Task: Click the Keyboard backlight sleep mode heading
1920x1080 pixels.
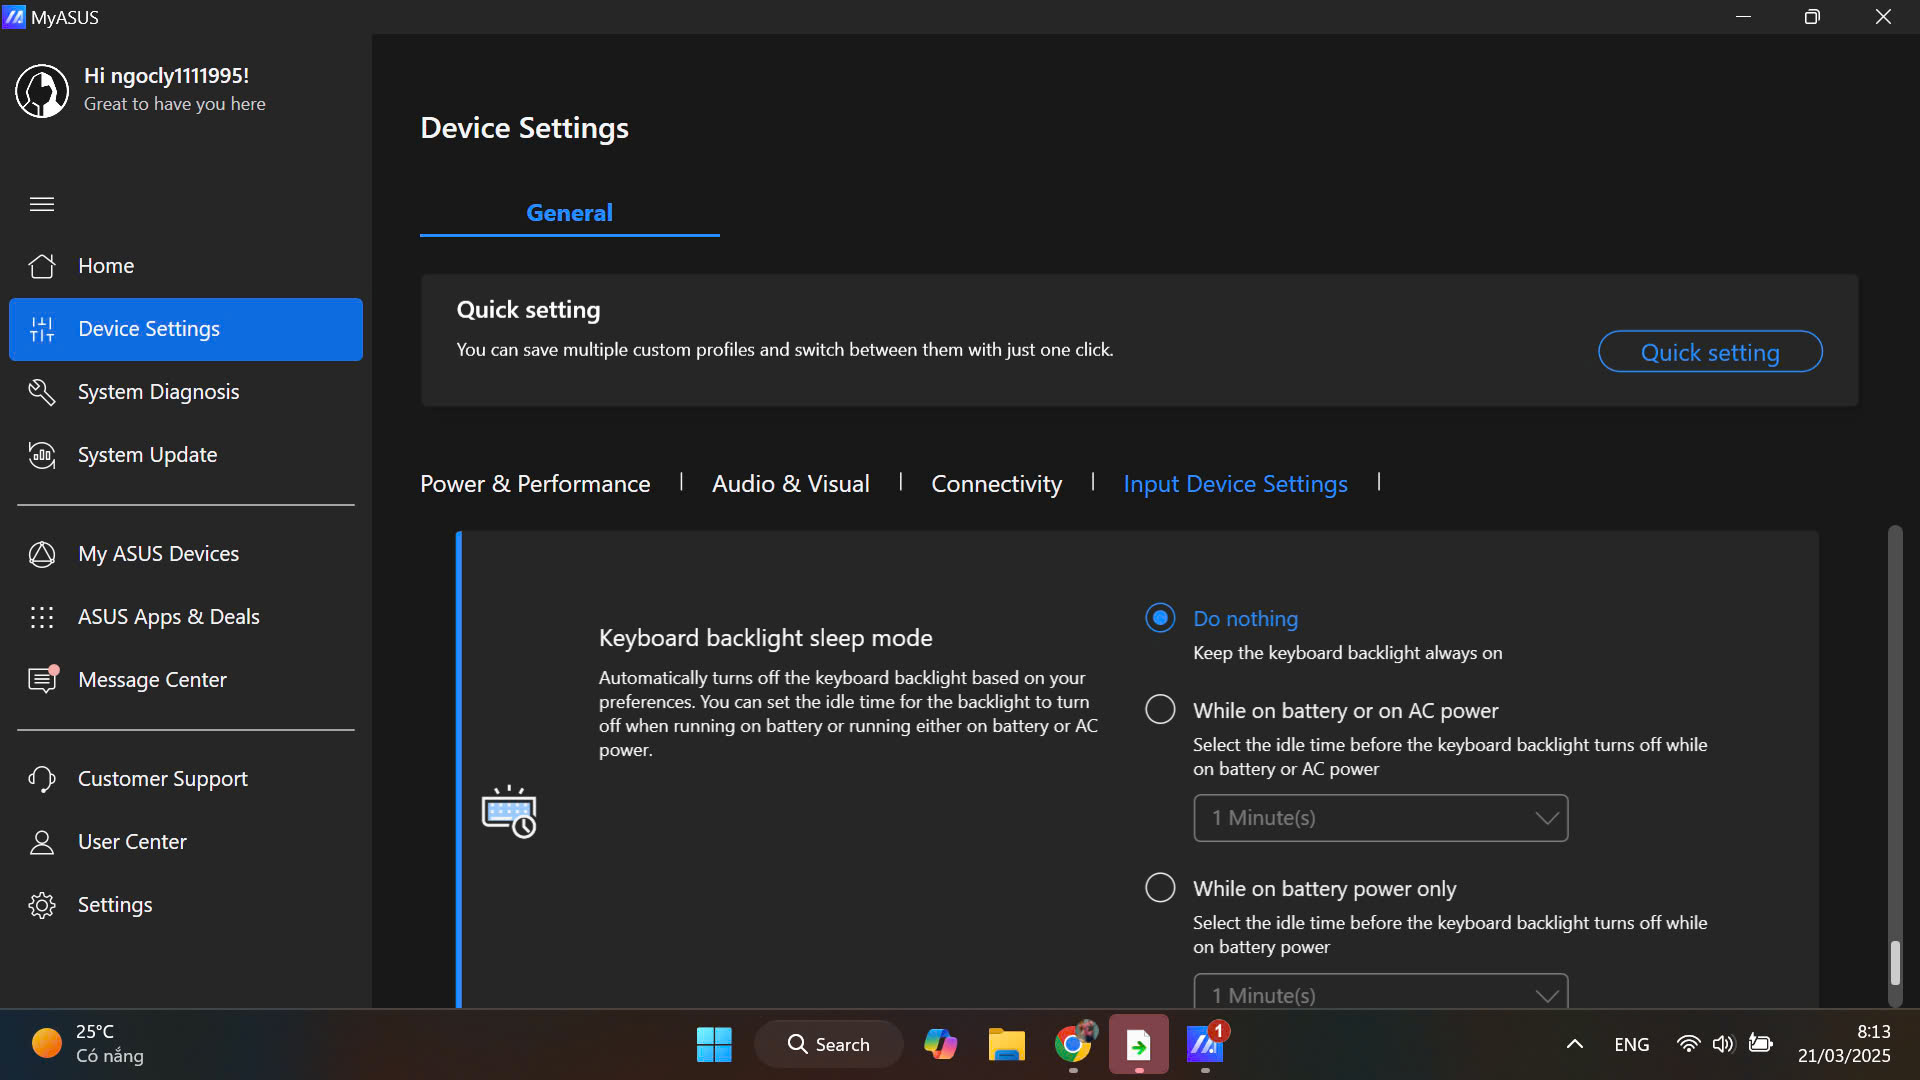Action: (x=766, y=638)
